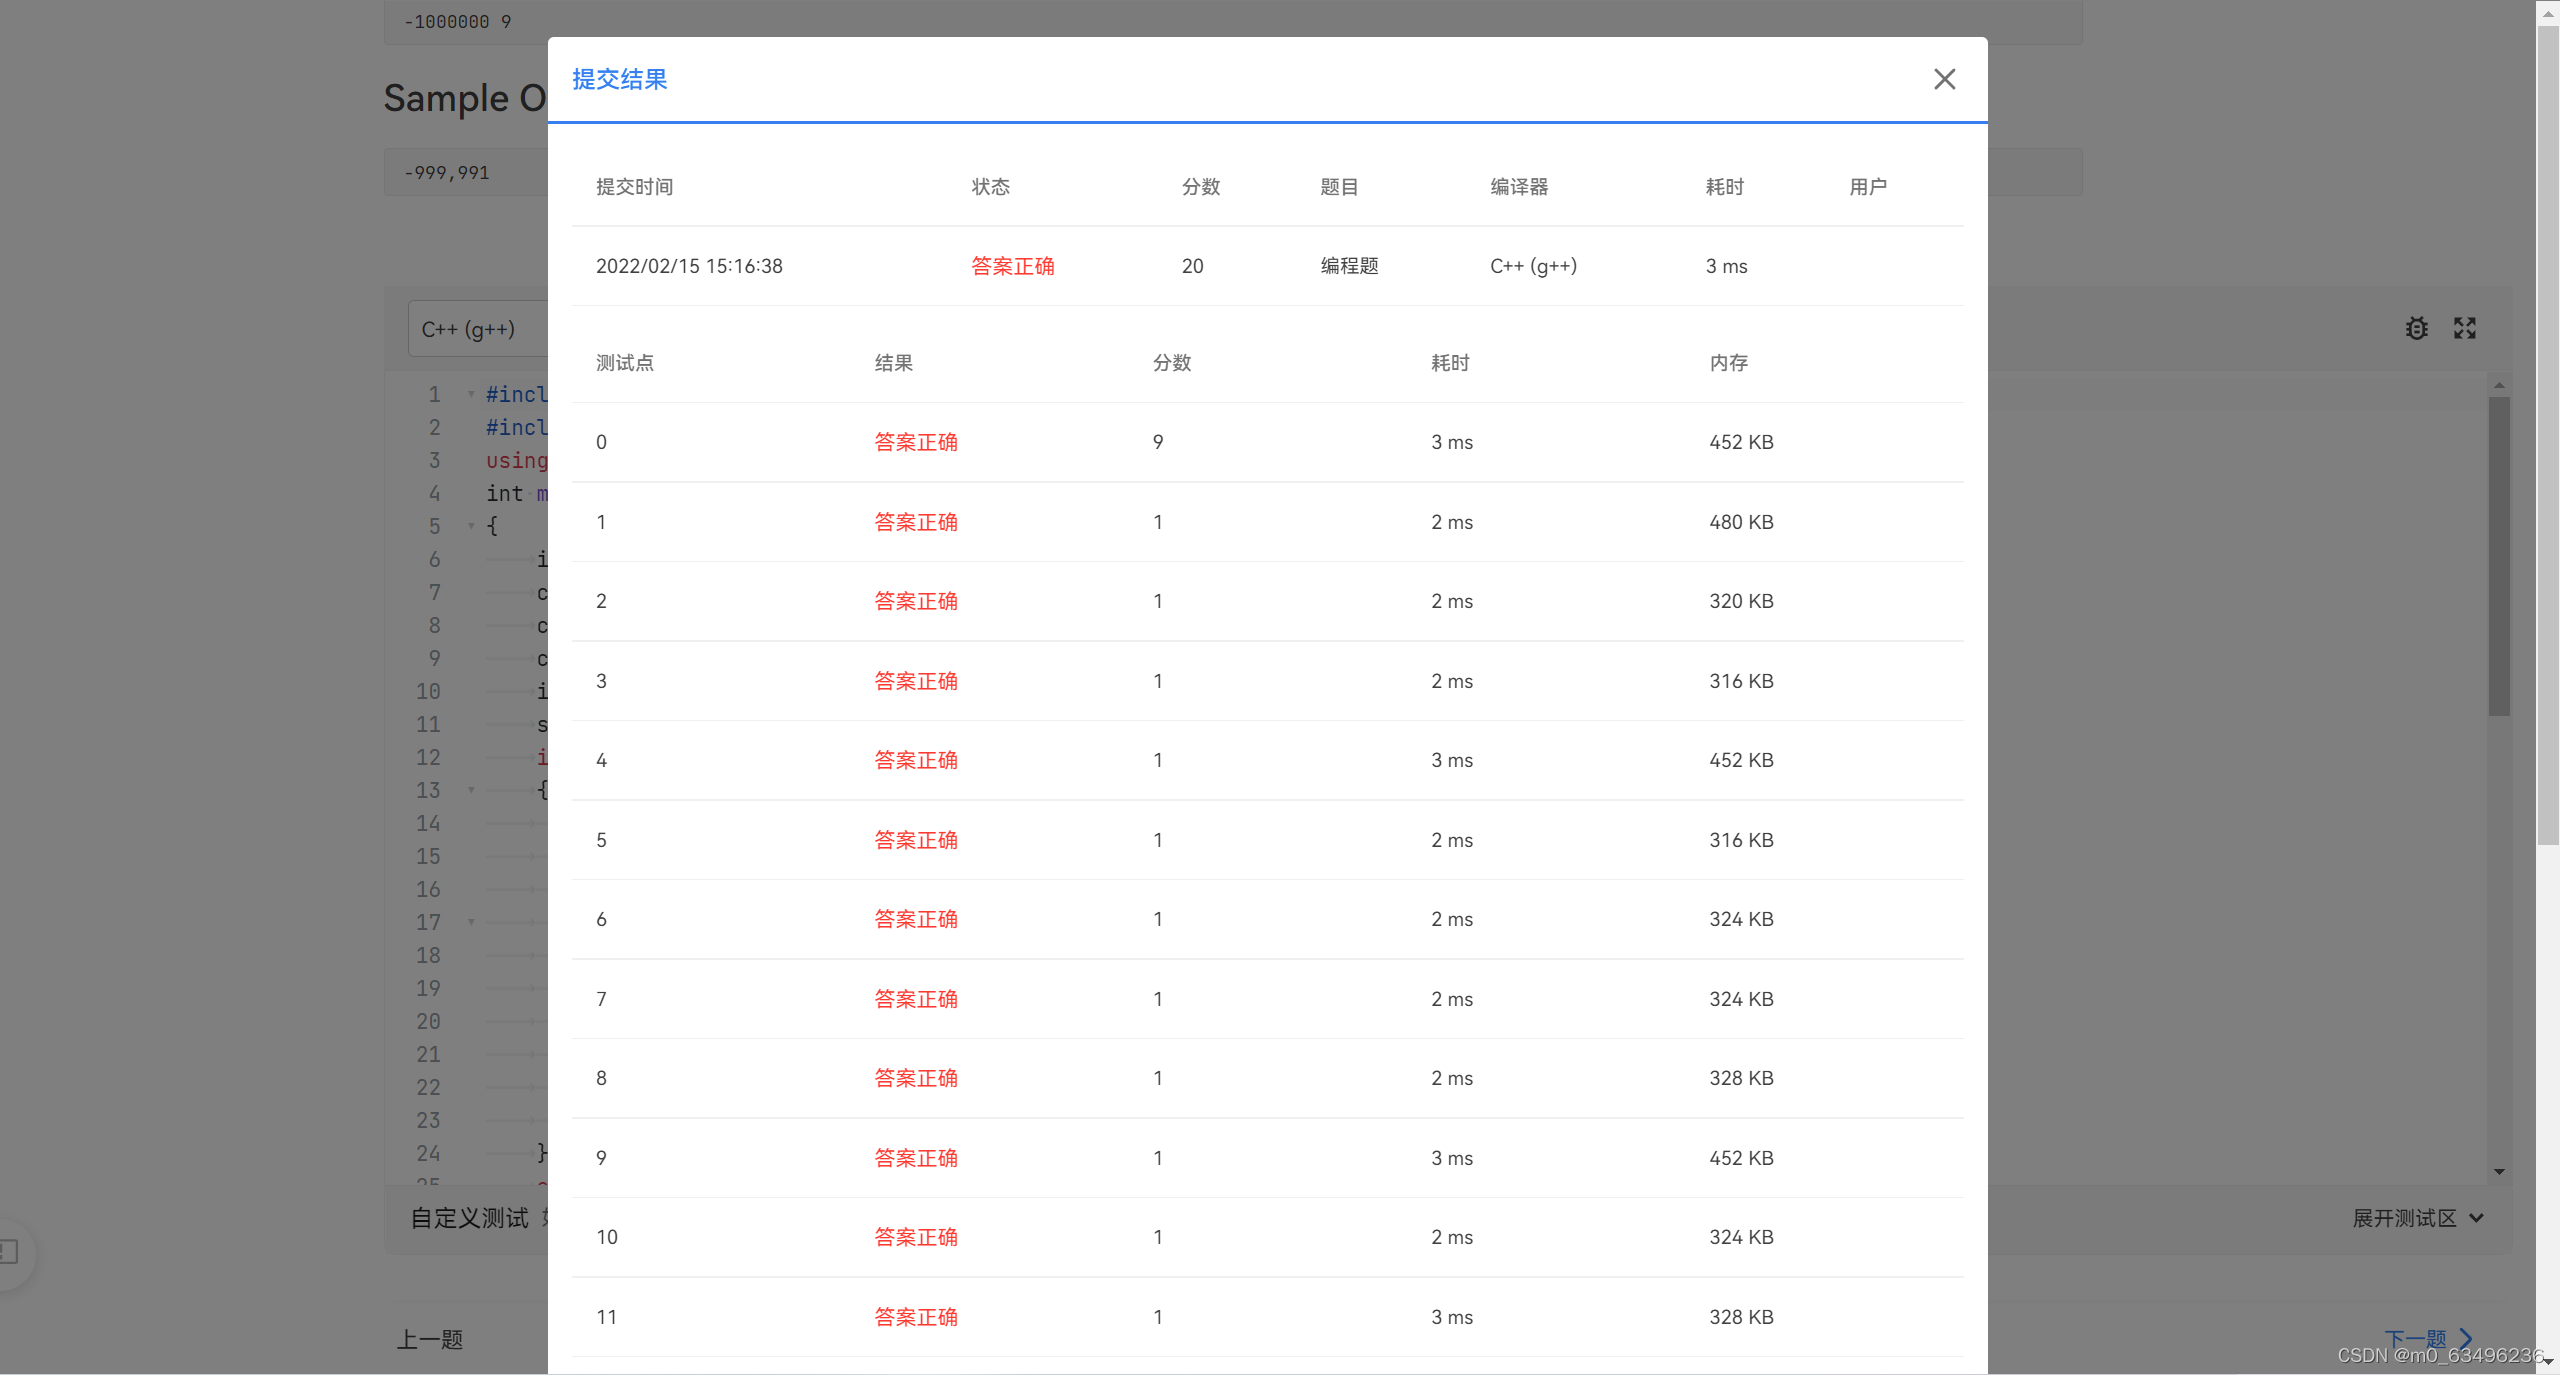Toggle fullscreen editor with the expand-arrows icon
This screenshot has height=1375, width=2560.
tap(2465, 328)
